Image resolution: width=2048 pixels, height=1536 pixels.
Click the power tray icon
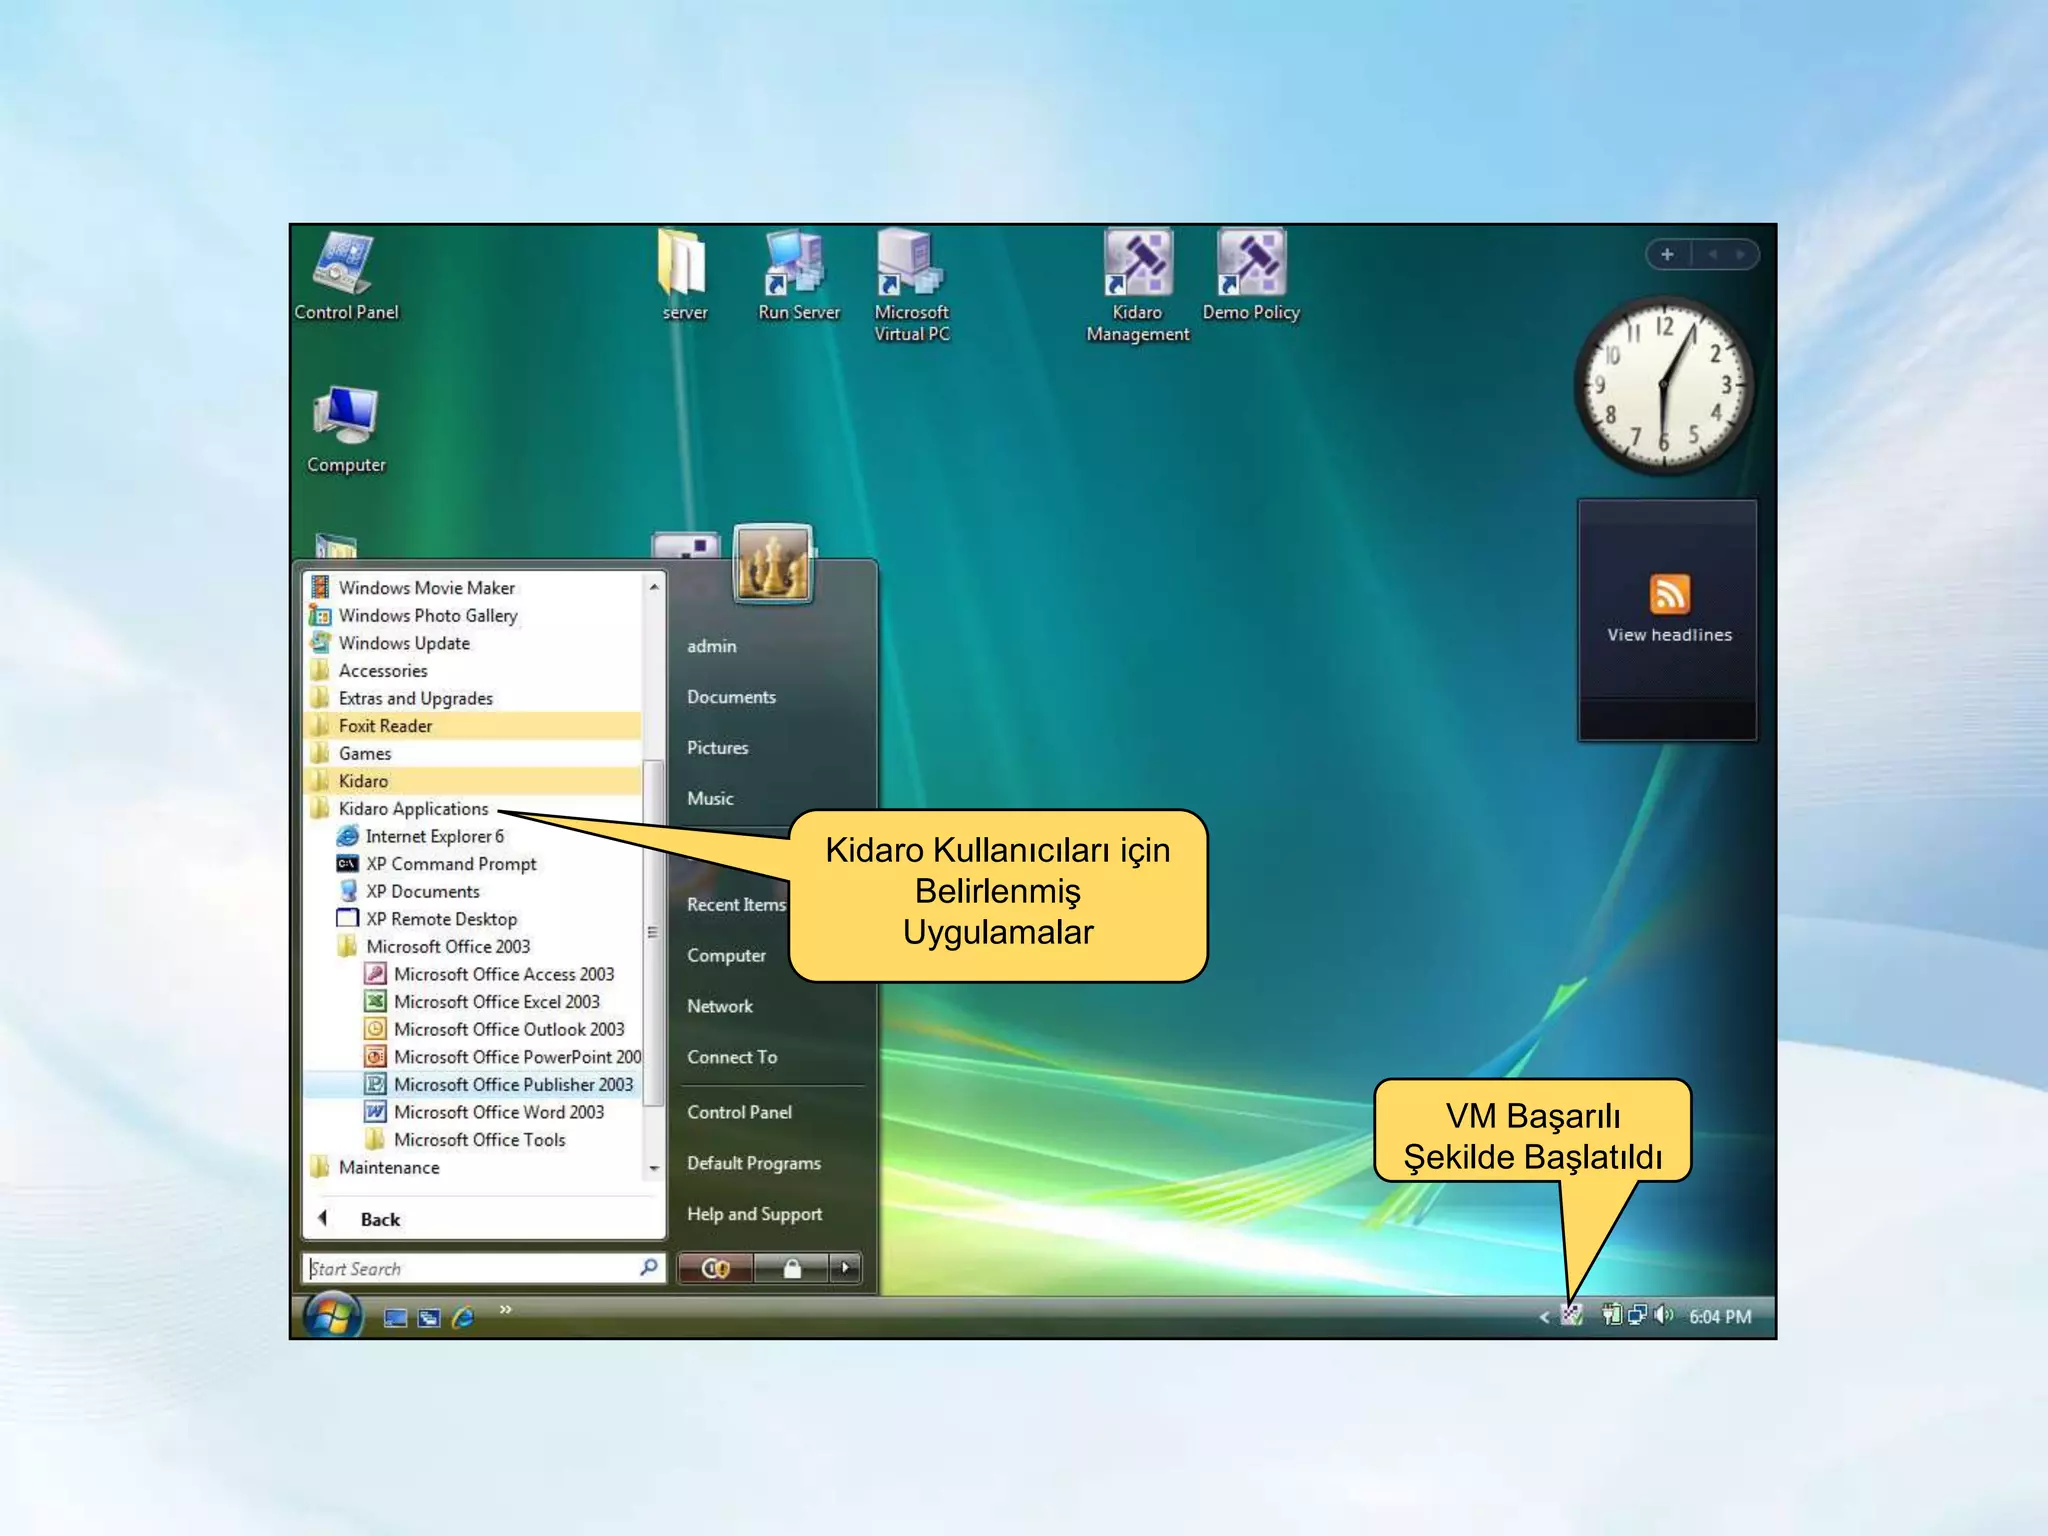tap(1611, 1315)
